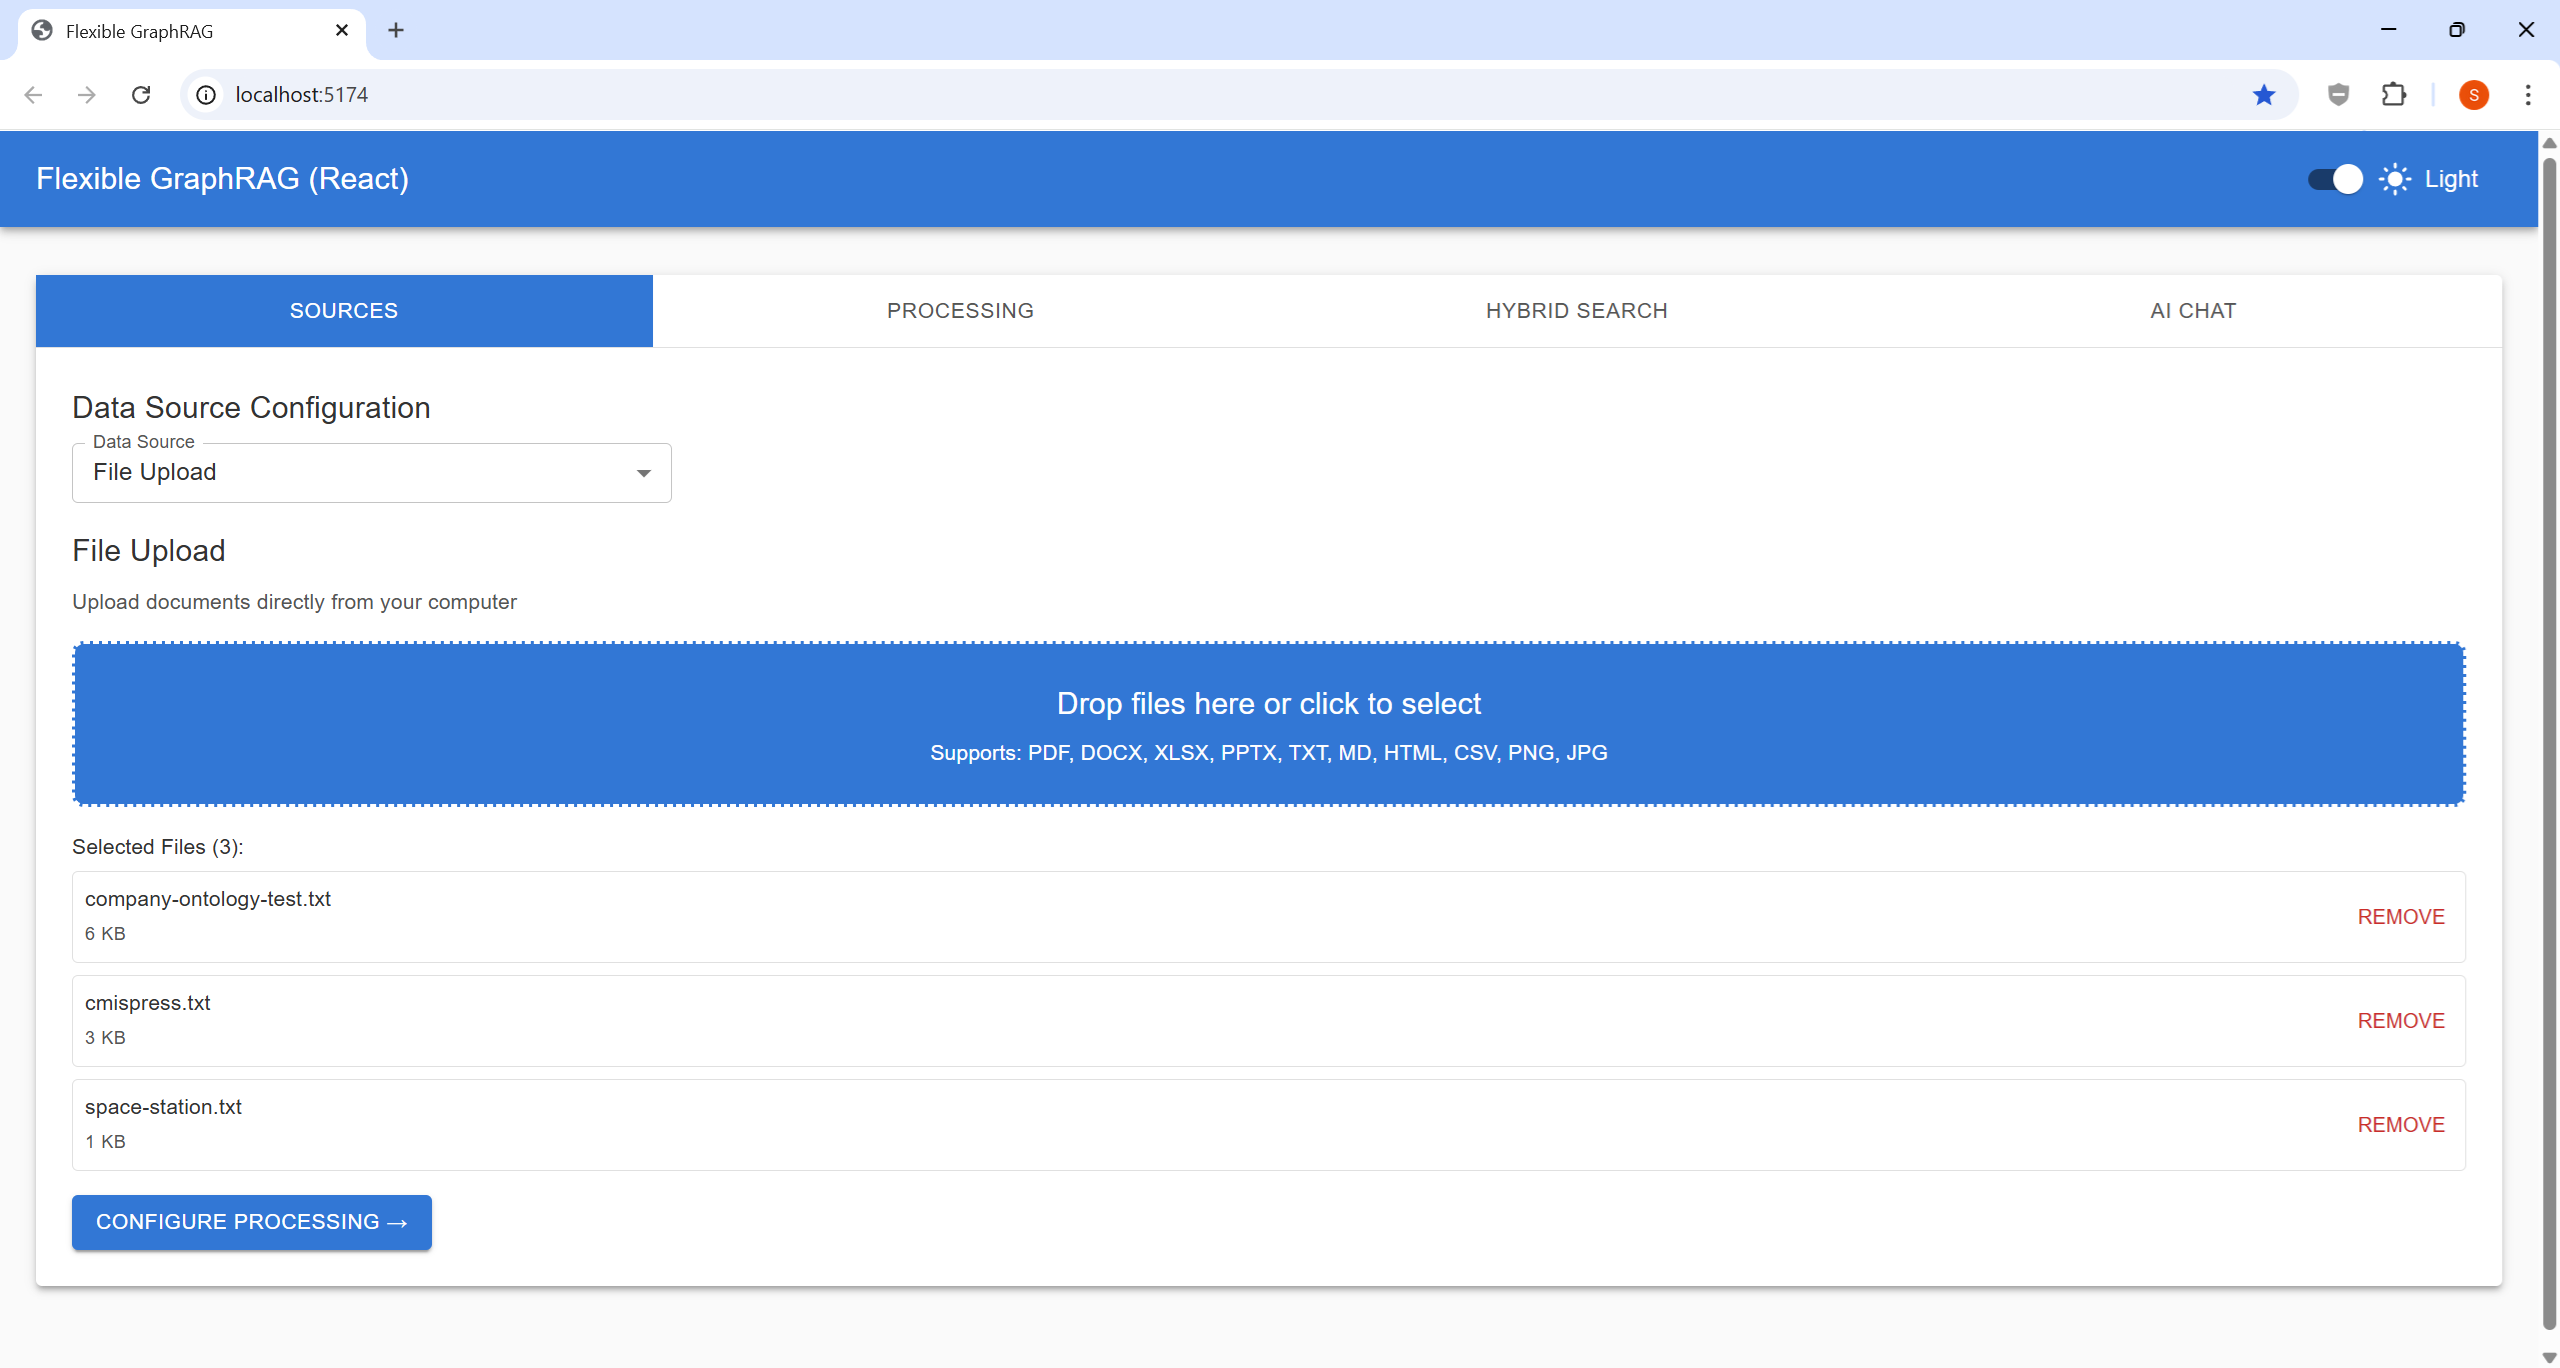Click the bookmark star icon
This screenshot has width=2560, height=1368.
point(2264,95)
